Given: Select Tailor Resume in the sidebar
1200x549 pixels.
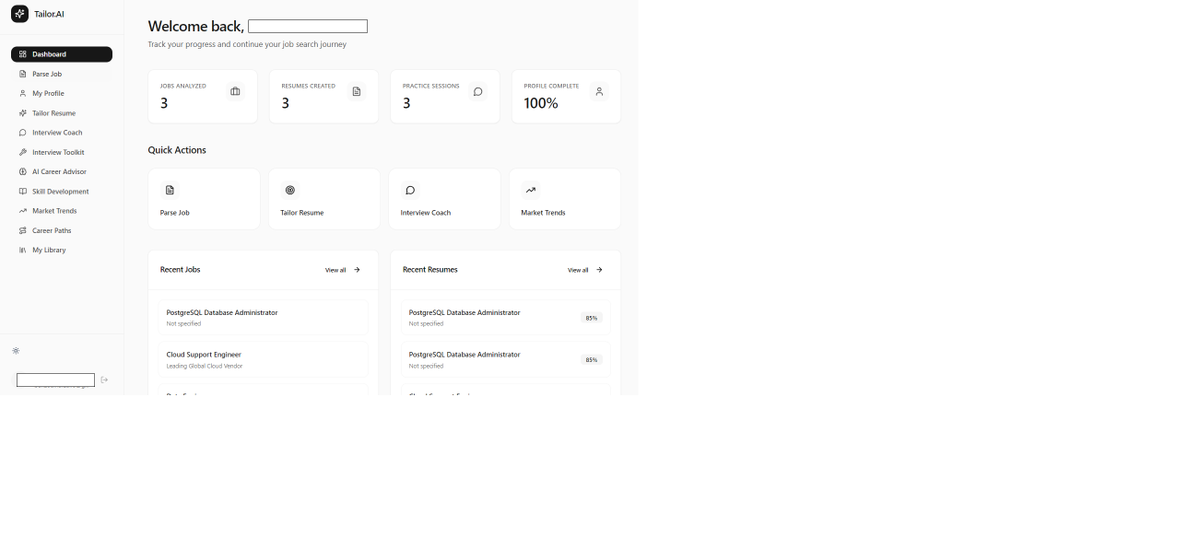Looking at the screenshot, I should 62,113.
